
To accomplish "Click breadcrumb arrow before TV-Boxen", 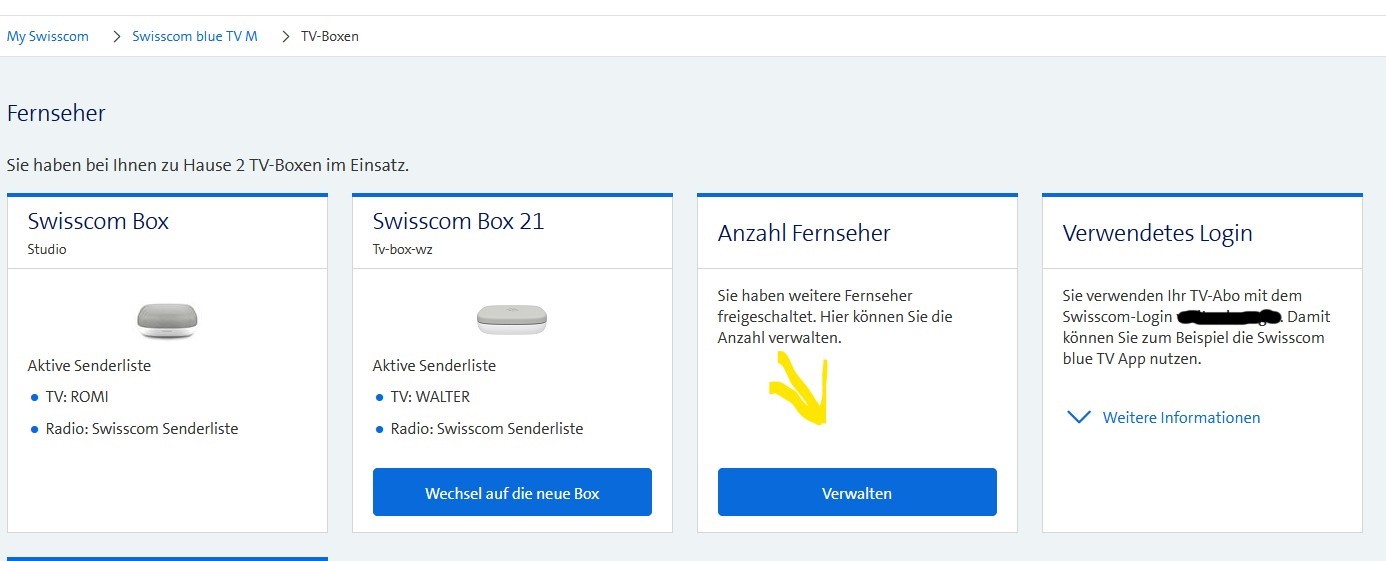I will [285, 36].
